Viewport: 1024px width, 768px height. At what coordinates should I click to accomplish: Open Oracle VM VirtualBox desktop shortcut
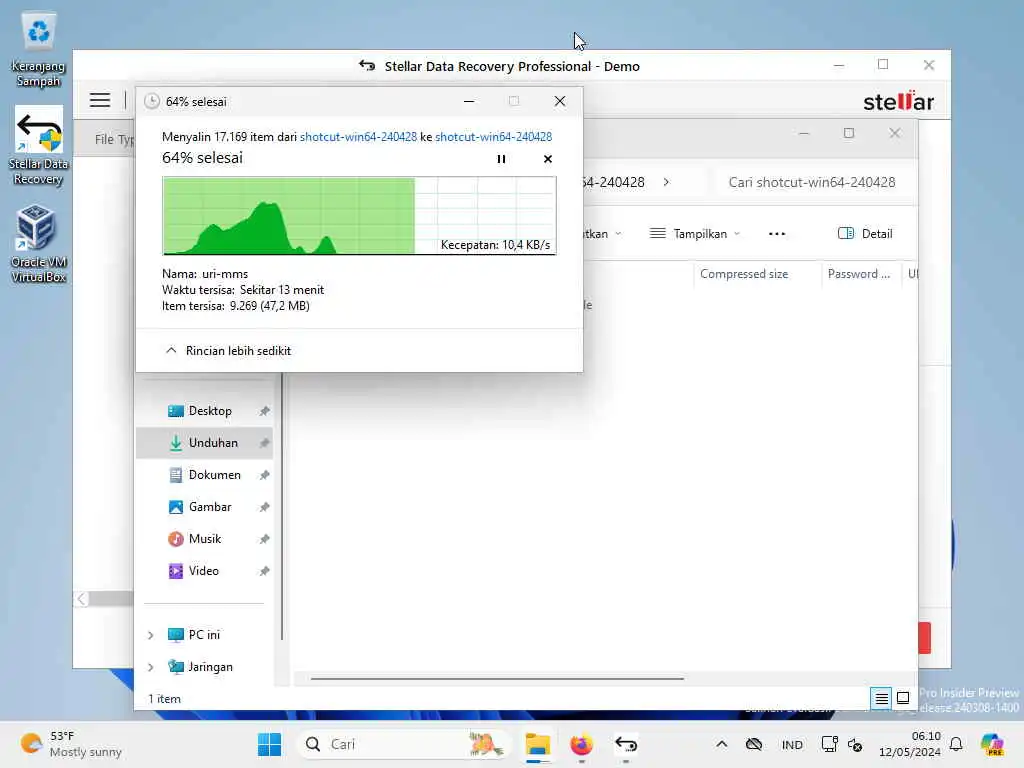(39, 244)
